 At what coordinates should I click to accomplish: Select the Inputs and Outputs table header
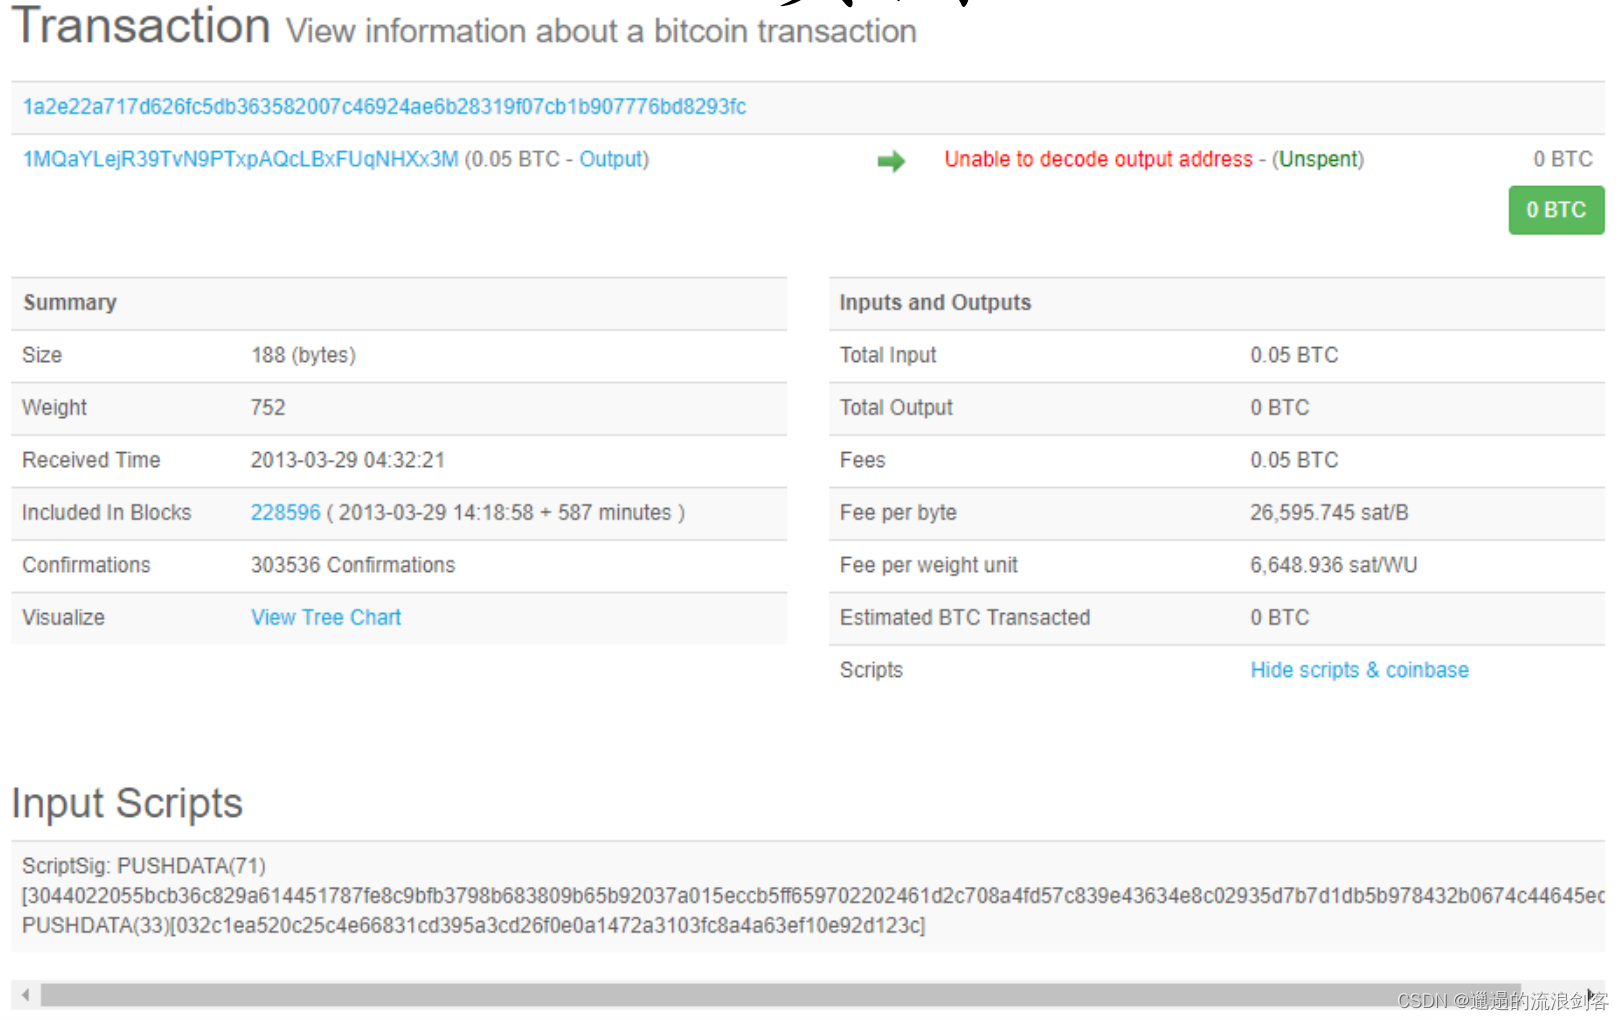pos(935,303)
